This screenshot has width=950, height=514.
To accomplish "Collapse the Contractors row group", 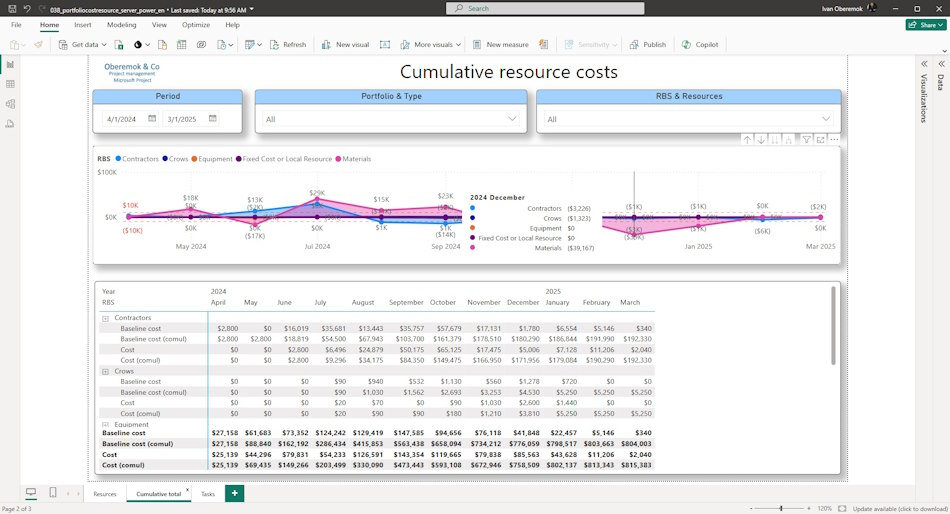I will 105,318.
